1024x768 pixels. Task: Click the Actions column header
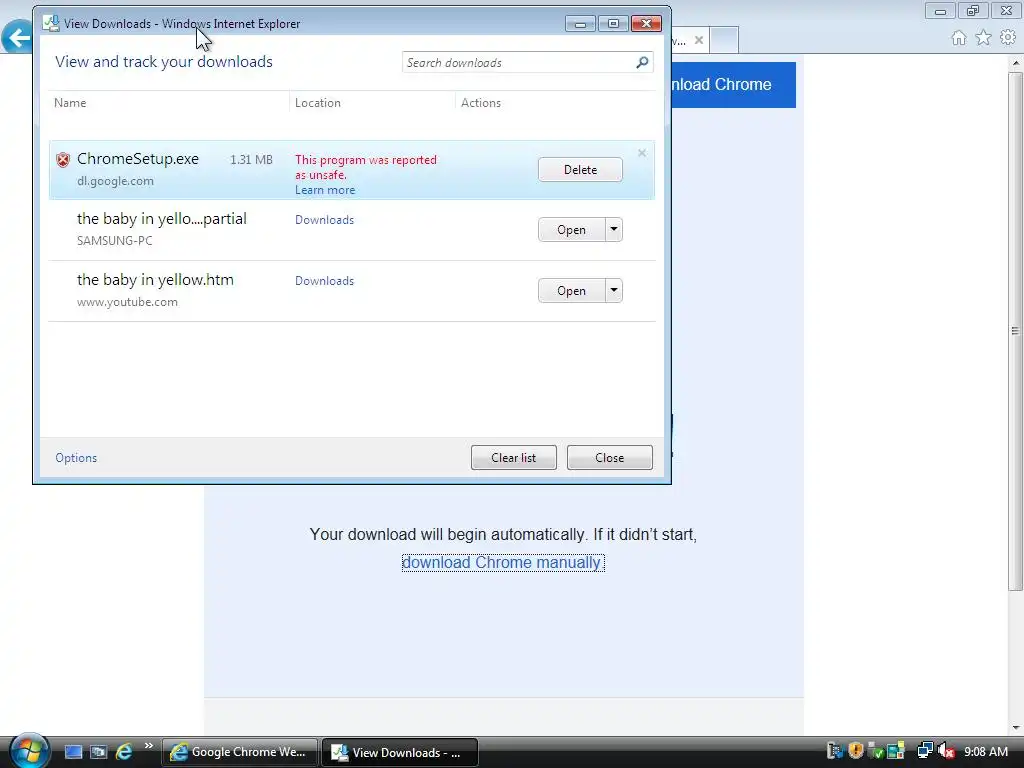pyautogui.click(x=481, y=103)
